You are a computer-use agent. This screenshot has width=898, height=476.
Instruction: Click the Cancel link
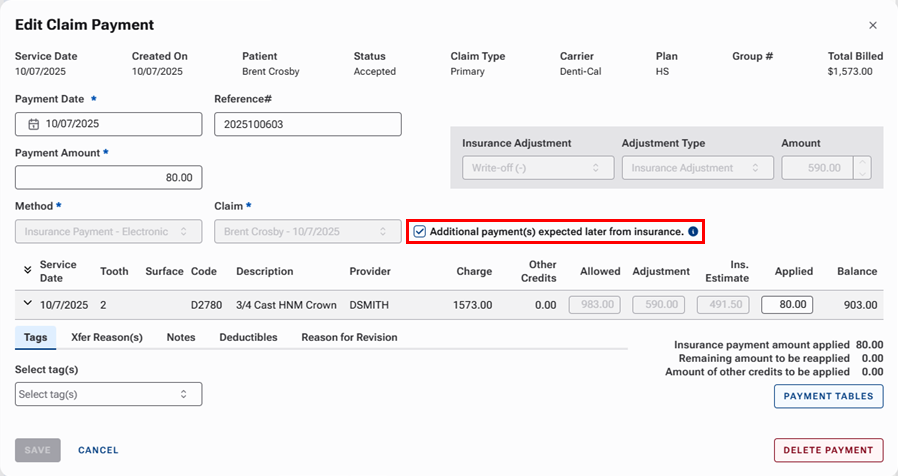[98, 450]
